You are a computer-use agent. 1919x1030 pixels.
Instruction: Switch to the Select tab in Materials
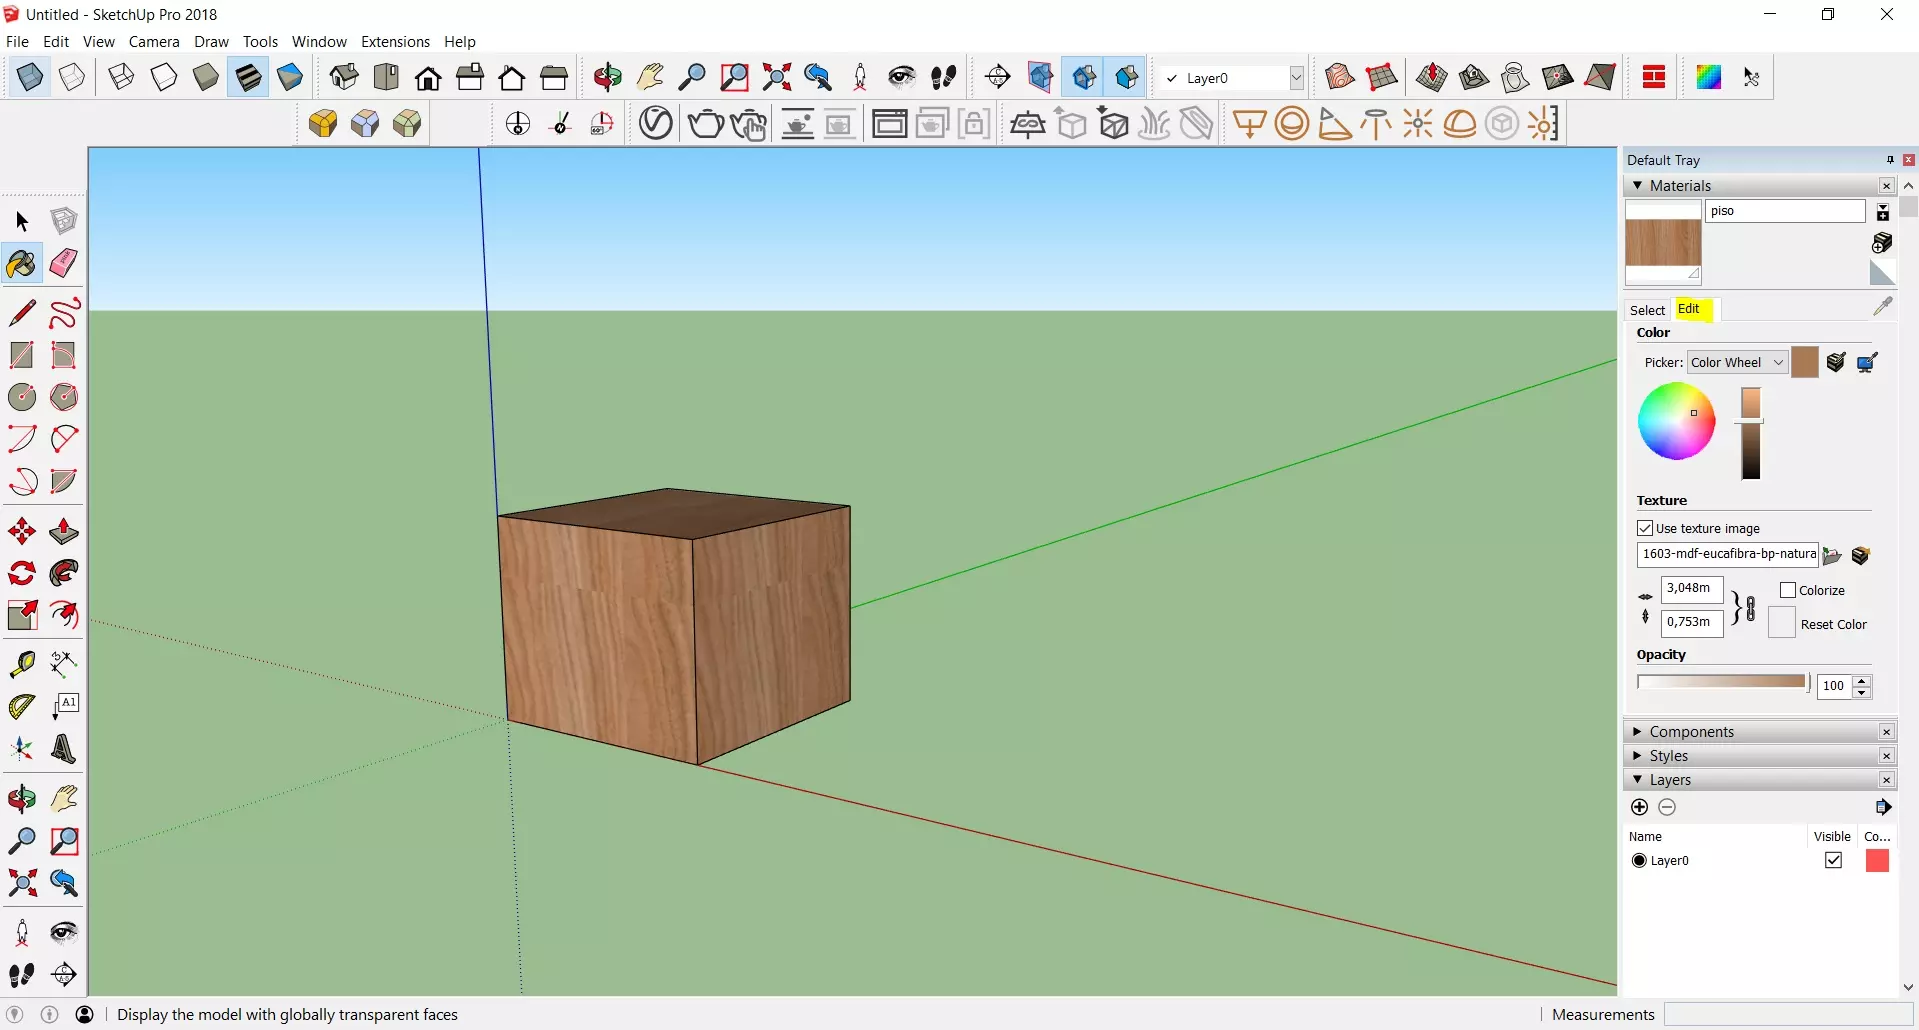pyautogui.click(x=1646, y=310)
